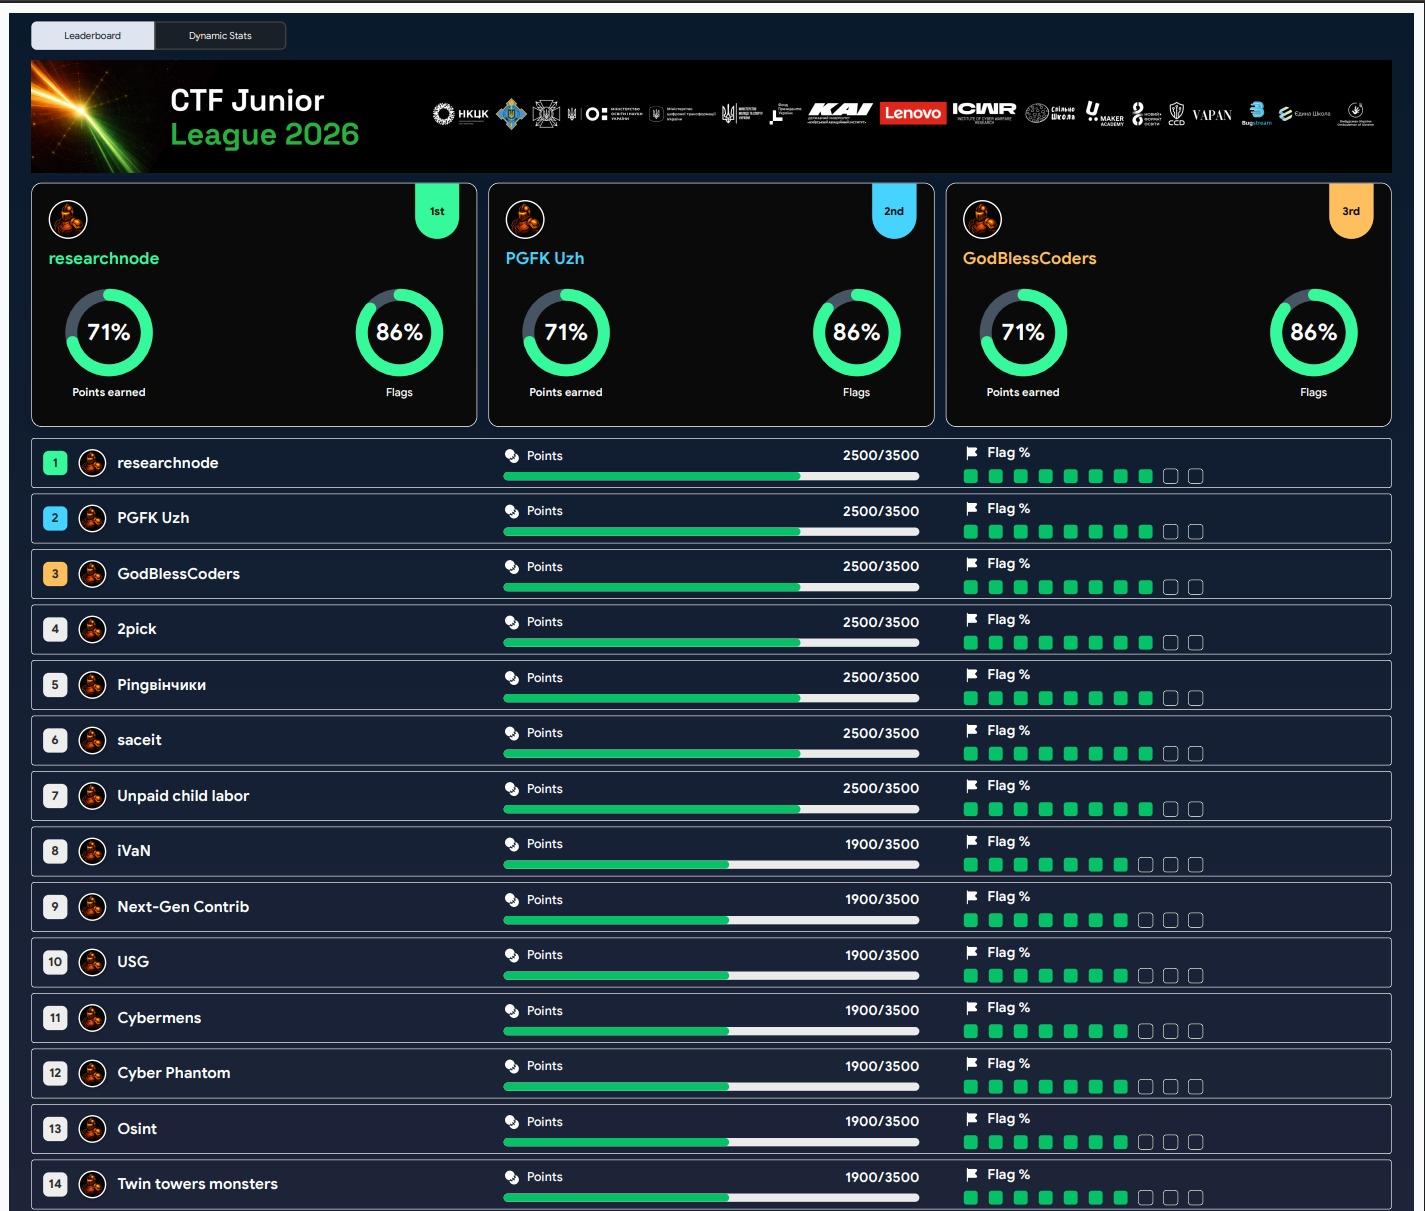Open the ICWR logo in the banner
The width and height of the screenshot is (1425, 1211).
point(984,112)
